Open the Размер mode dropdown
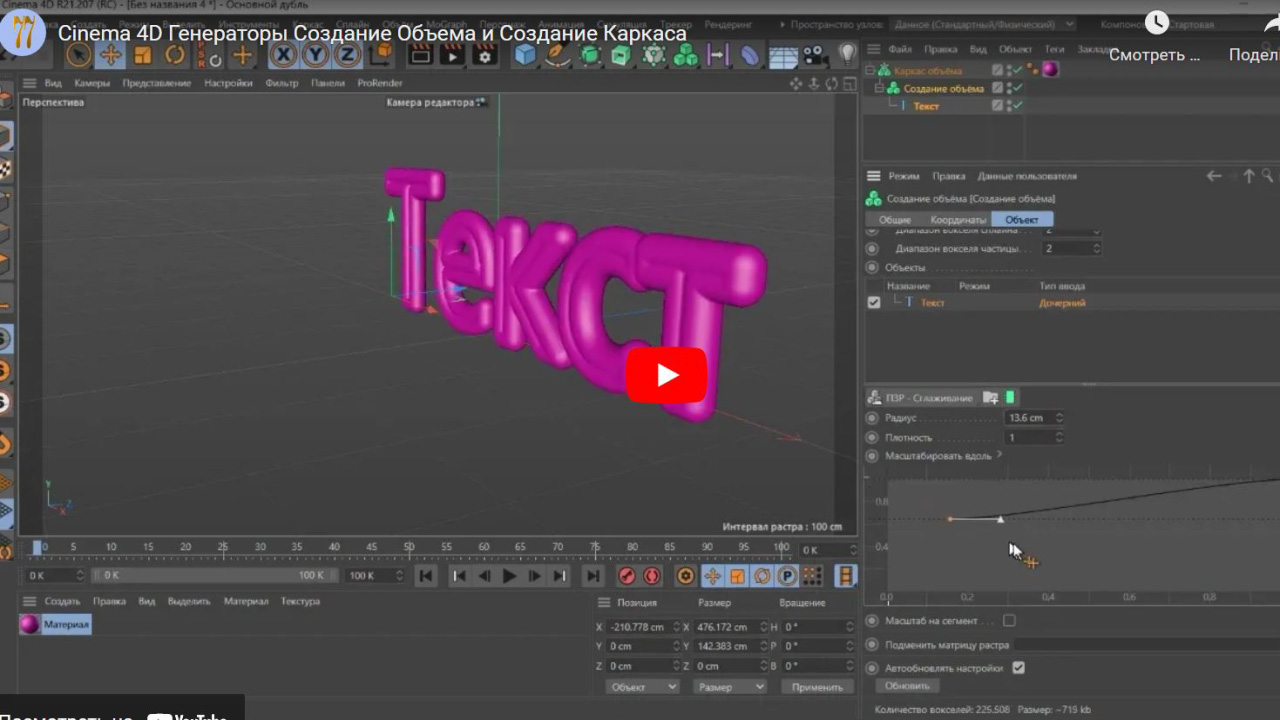 [x=729, y=687]
